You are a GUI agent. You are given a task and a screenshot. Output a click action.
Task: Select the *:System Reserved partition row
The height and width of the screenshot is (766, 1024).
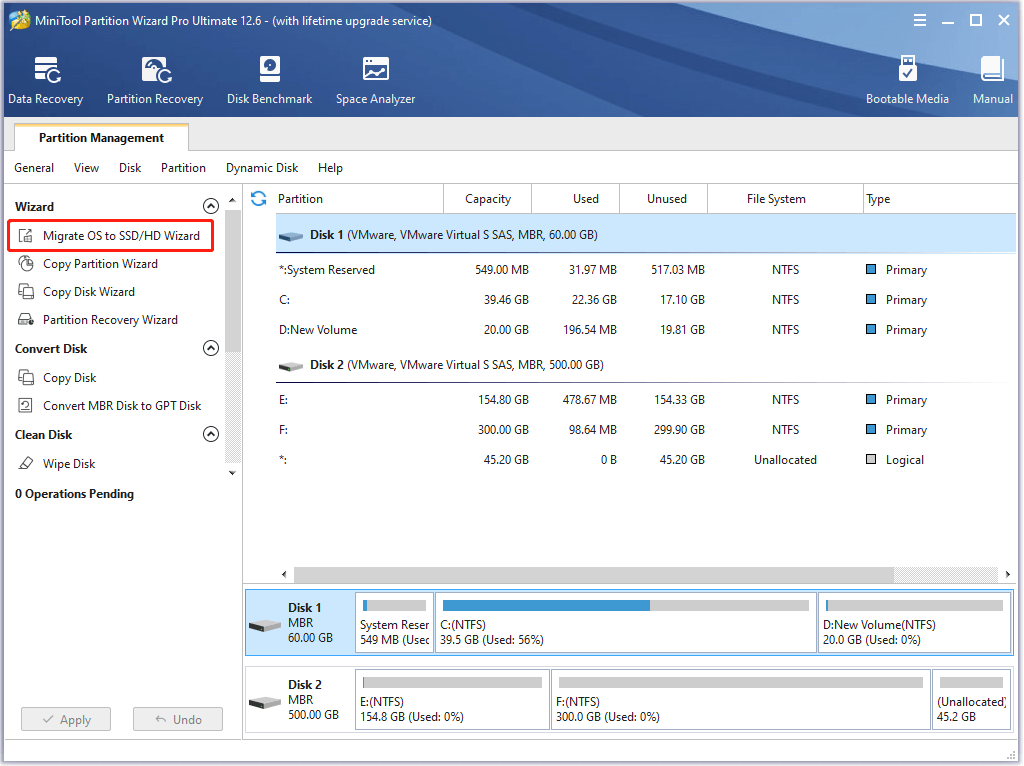click(646, 270)
